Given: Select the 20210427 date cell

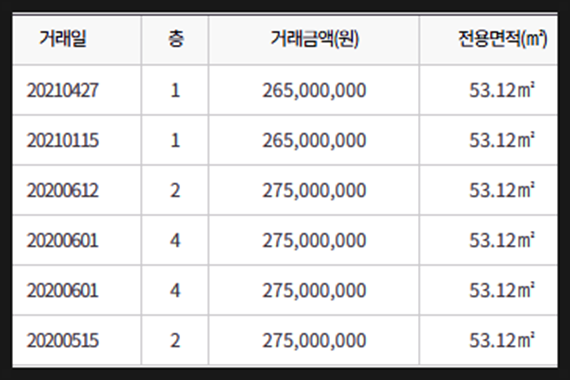Looking at the screenshot, I should (63, 90).
